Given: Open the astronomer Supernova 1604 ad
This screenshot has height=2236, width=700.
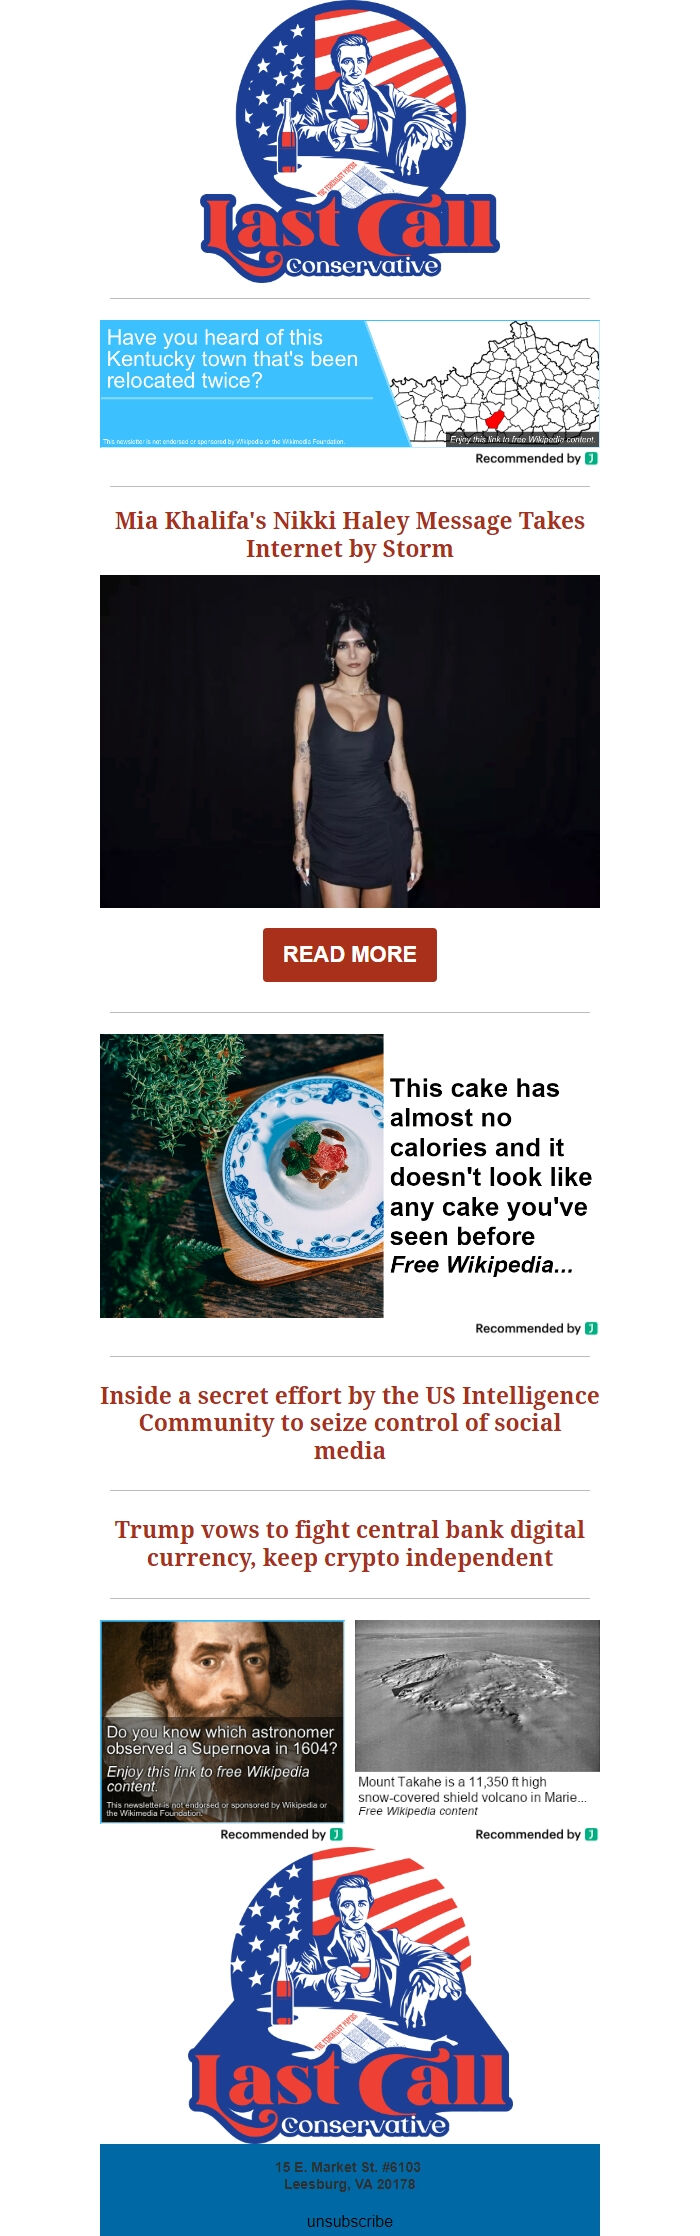Looking at the screenshot, I should (222, 1721).
